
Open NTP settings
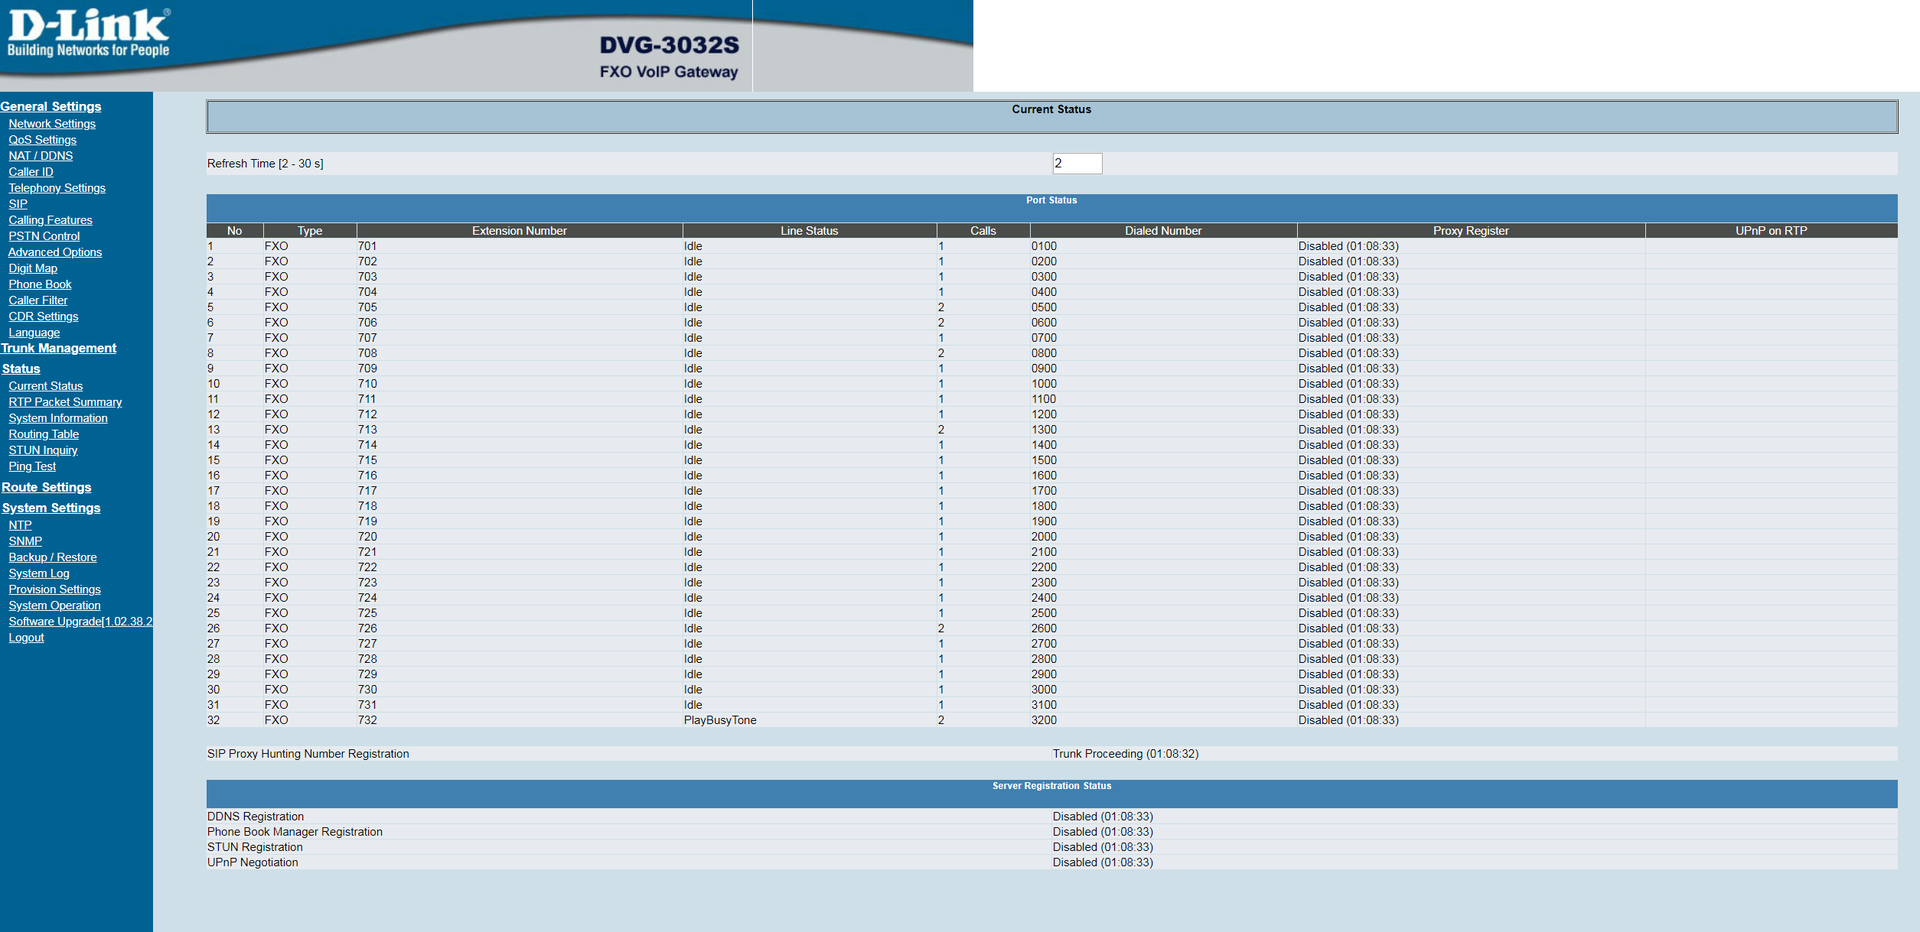point(20,525)
